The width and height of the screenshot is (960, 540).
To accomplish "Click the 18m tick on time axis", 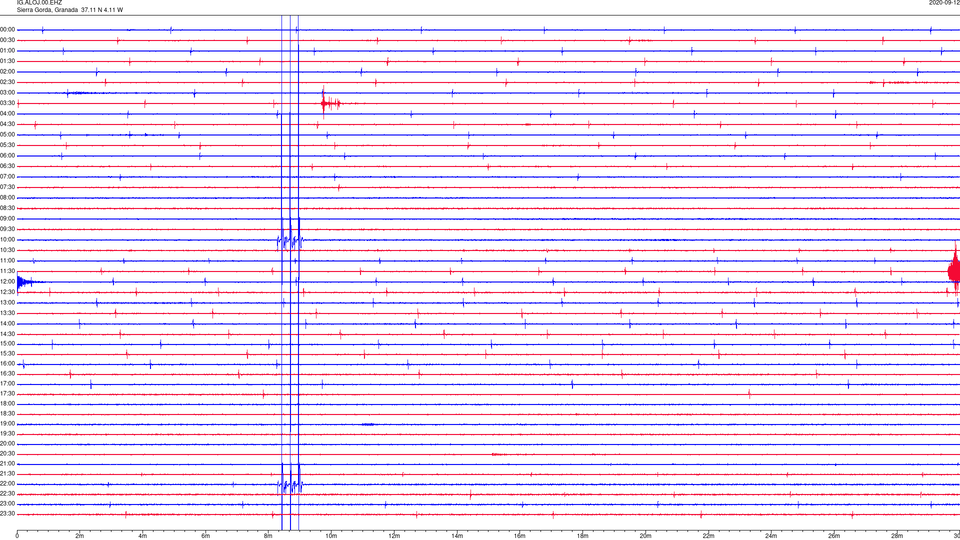I will (x=582, y=536).
